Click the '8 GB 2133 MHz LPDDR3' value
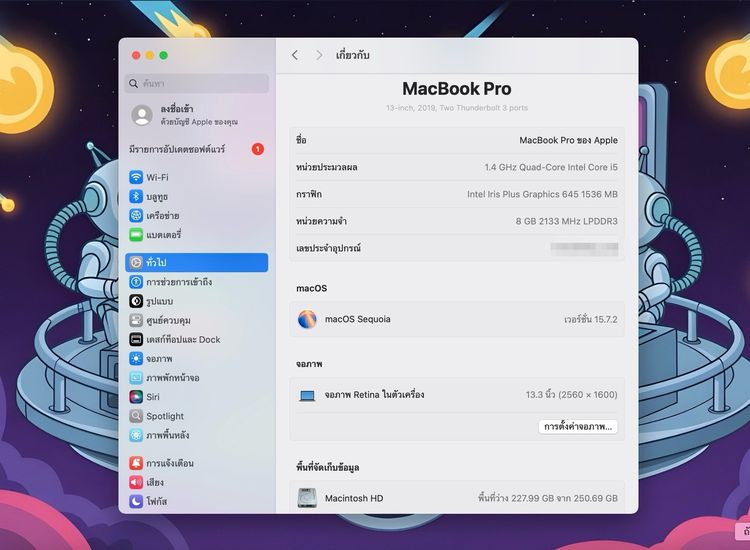This screenshot has width=750, height=550. (x=567, y=221)
